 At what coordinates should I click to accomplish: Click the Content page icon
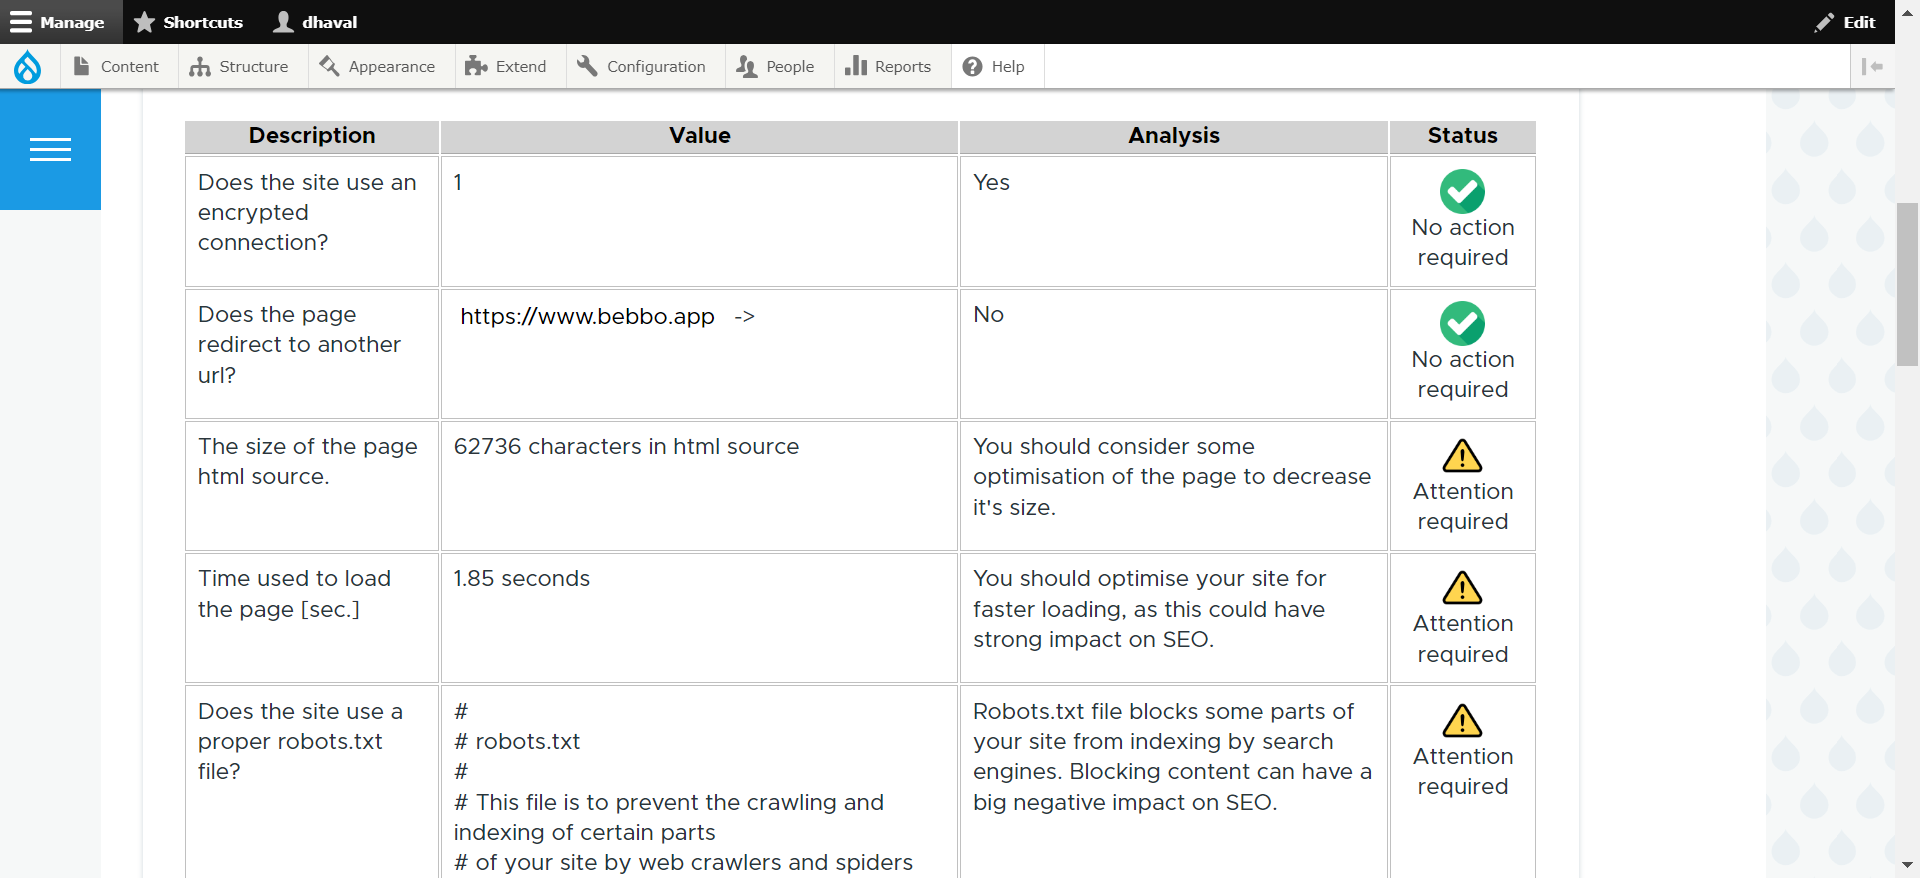click(x=82, y=66)
